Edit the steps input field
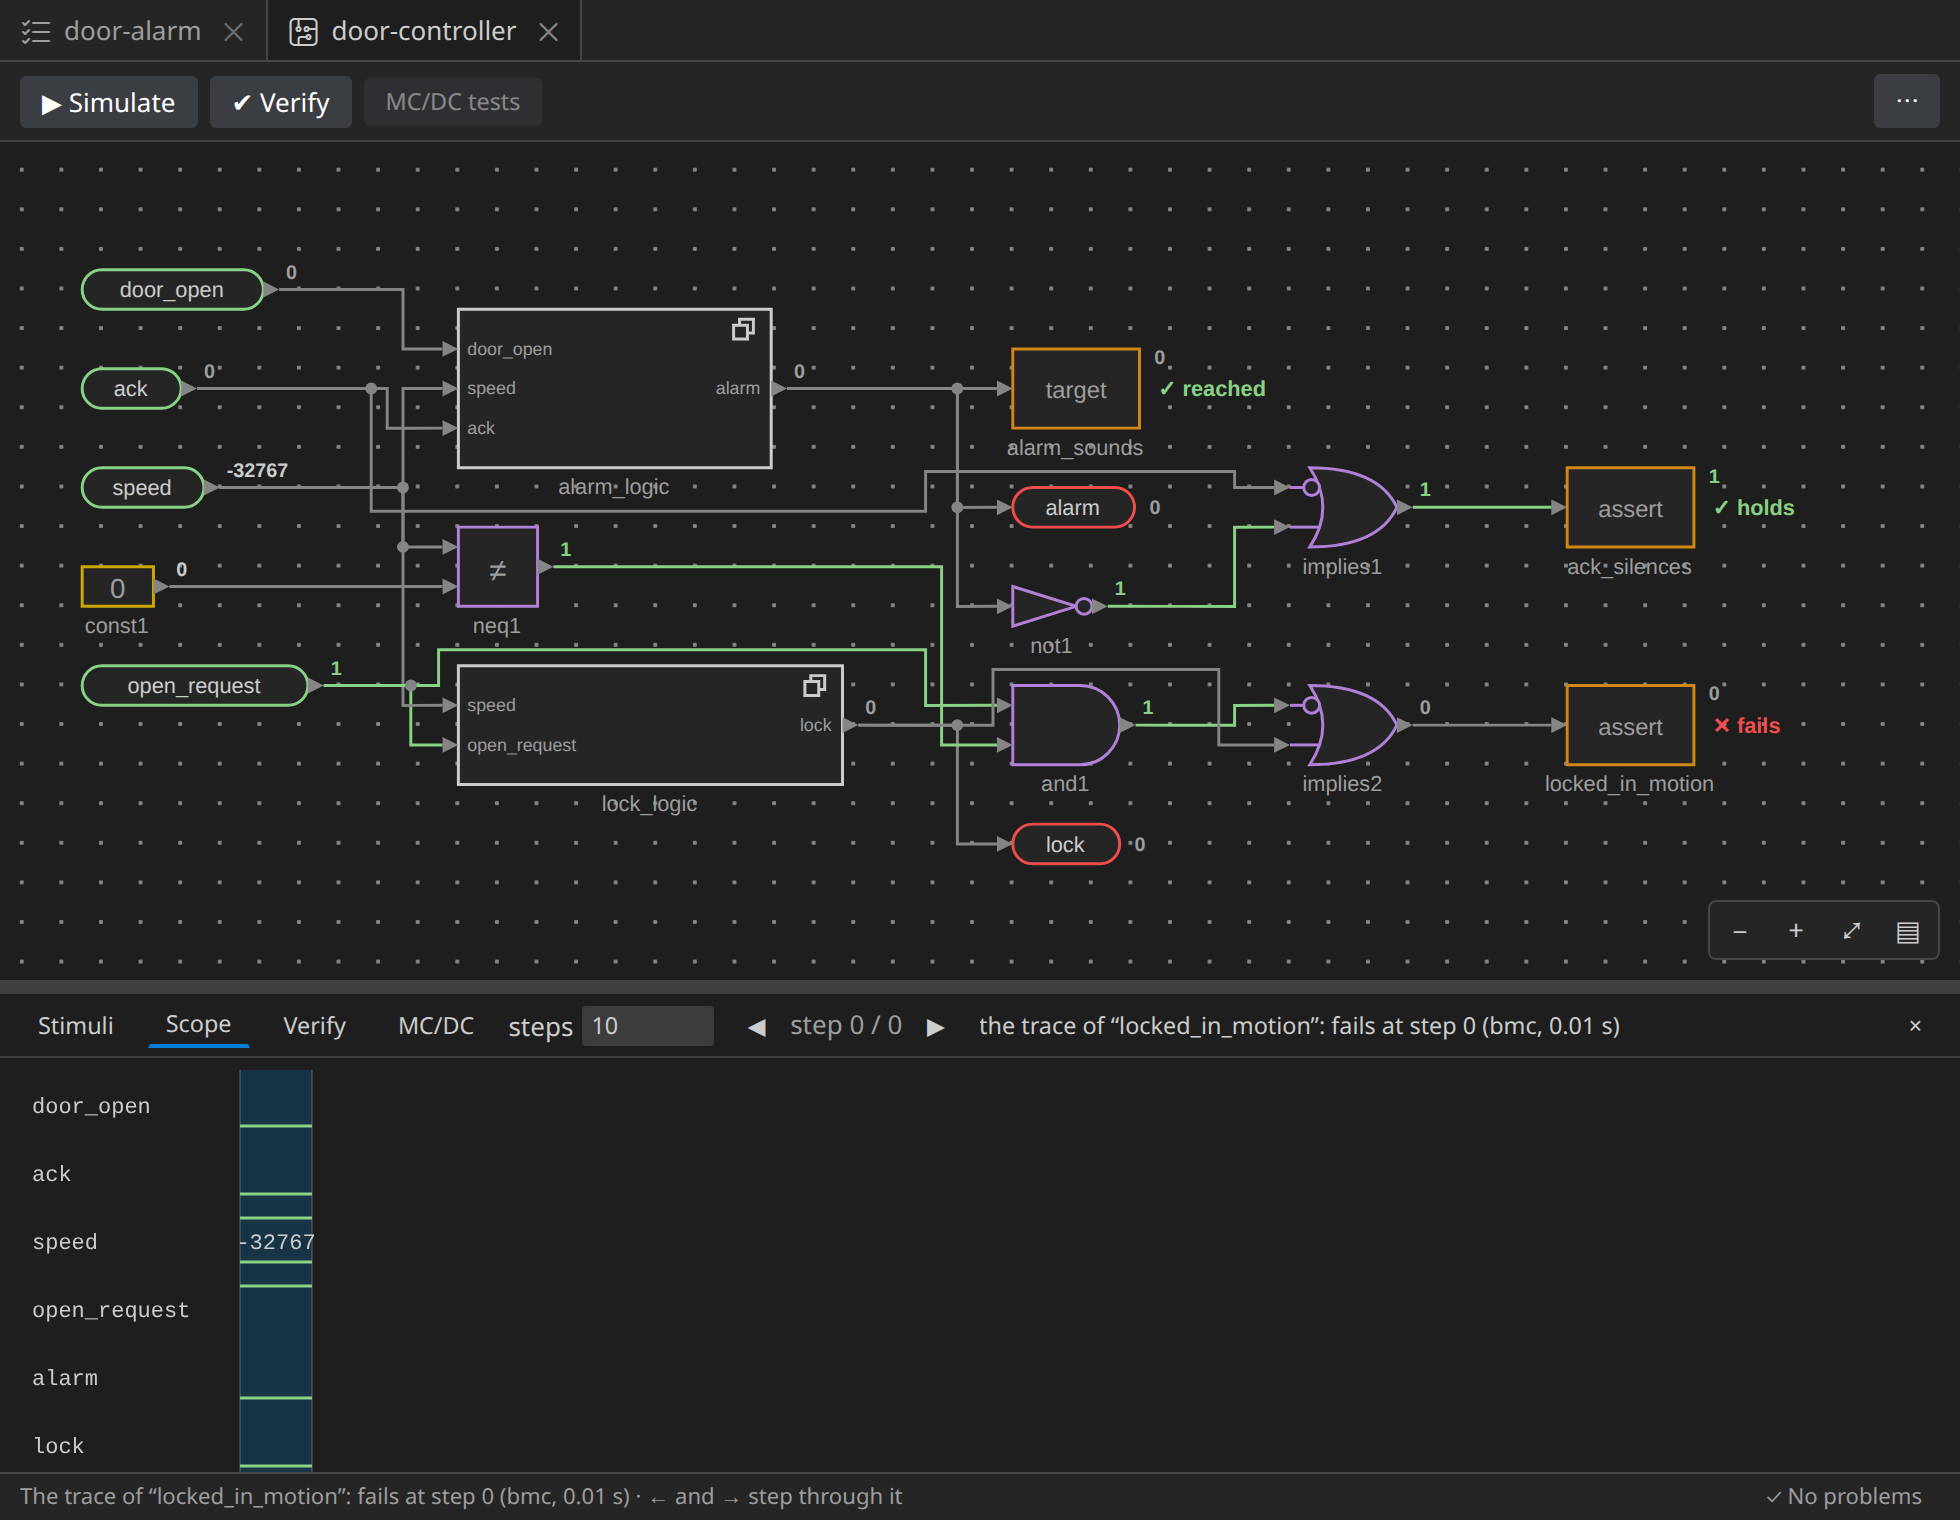1960x1520 pixels. (x=648, y=1026)
